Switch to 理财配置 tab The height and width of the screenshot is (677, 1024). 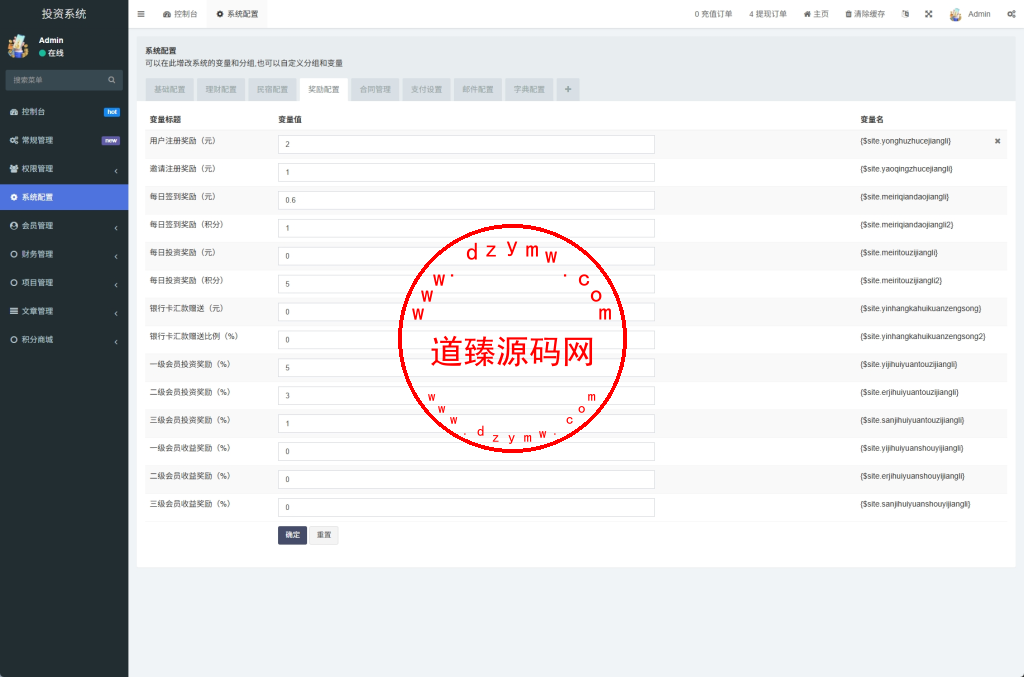(221, 89)
